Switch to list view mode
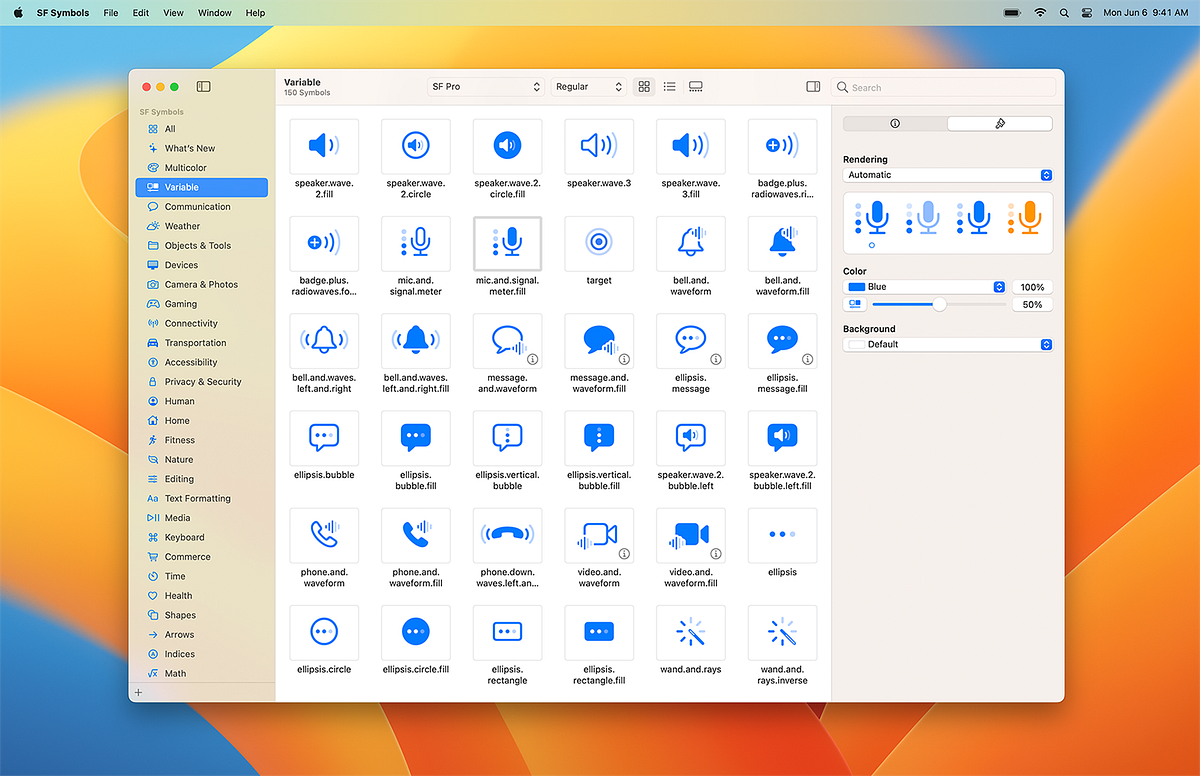1200x776 pixels. coord(669,87)
